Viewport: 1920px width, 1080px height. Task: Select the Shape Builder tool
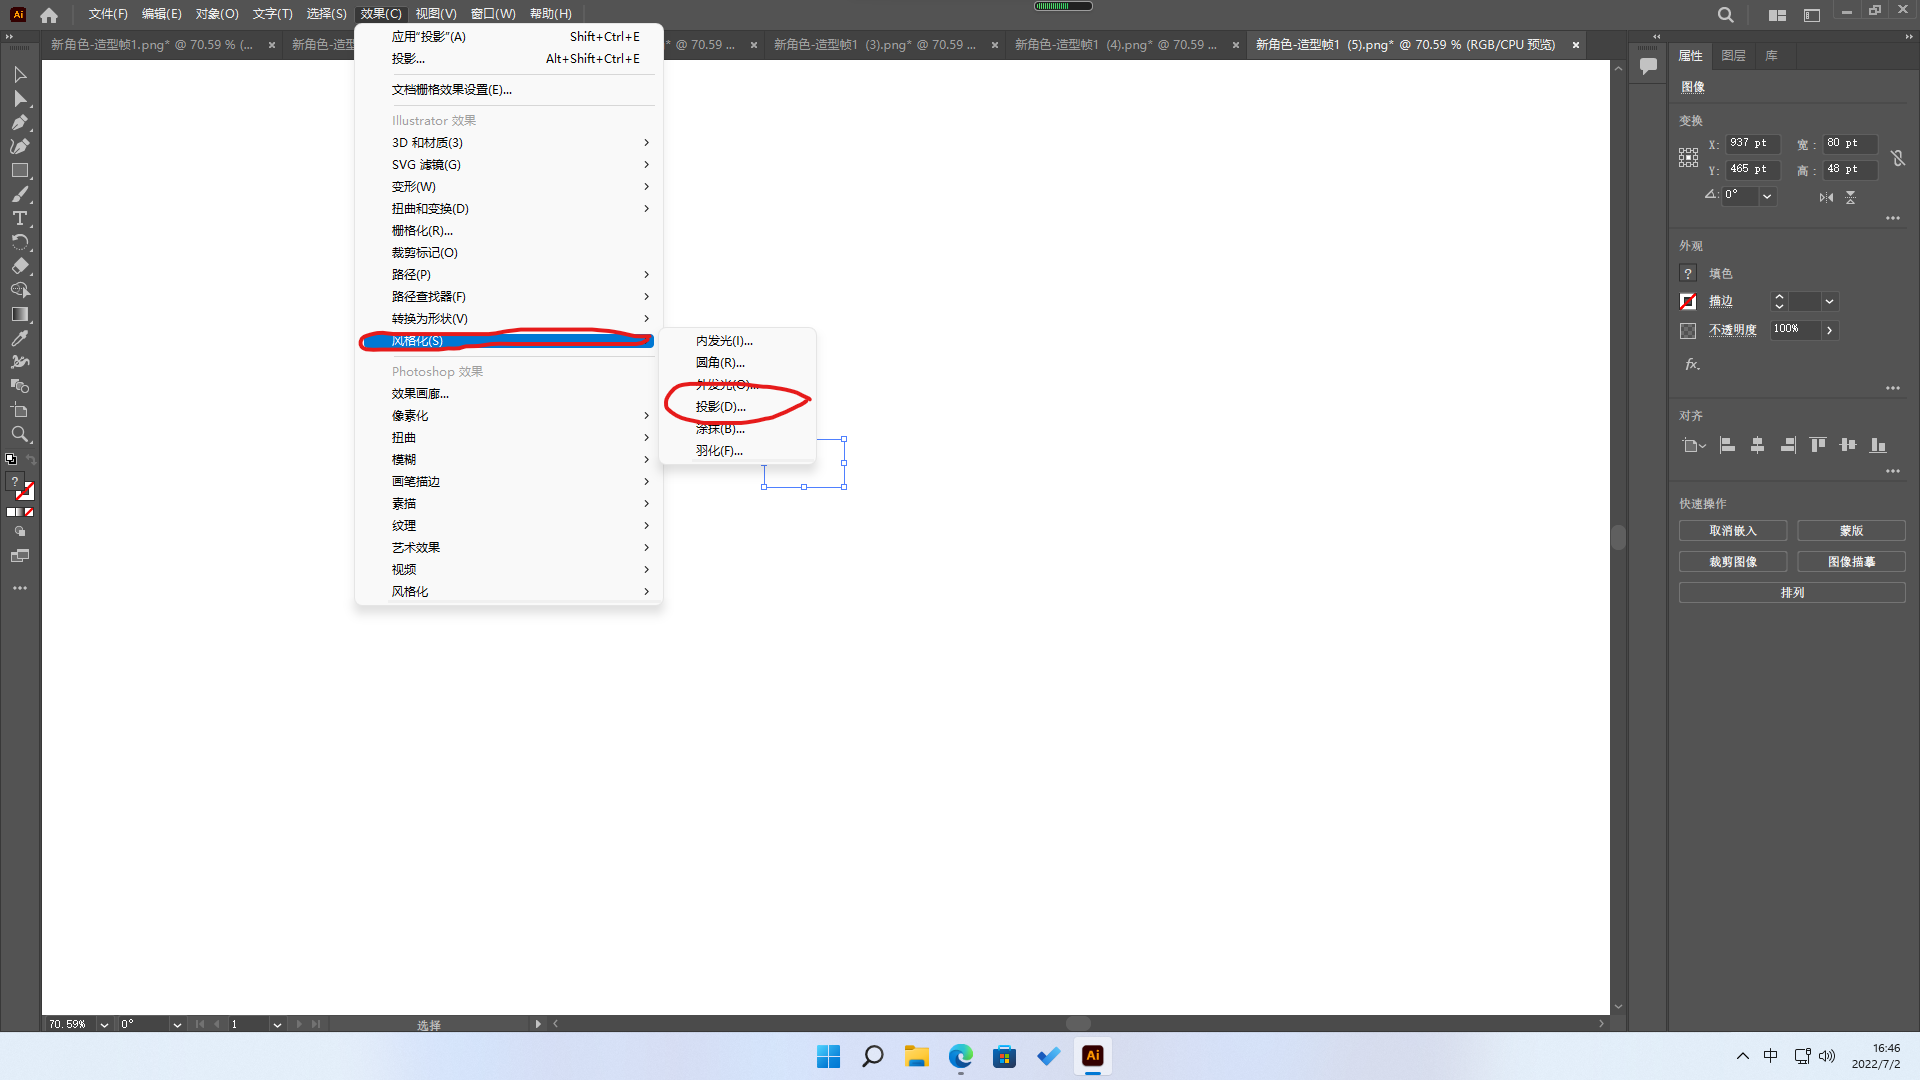click(19, 291)
